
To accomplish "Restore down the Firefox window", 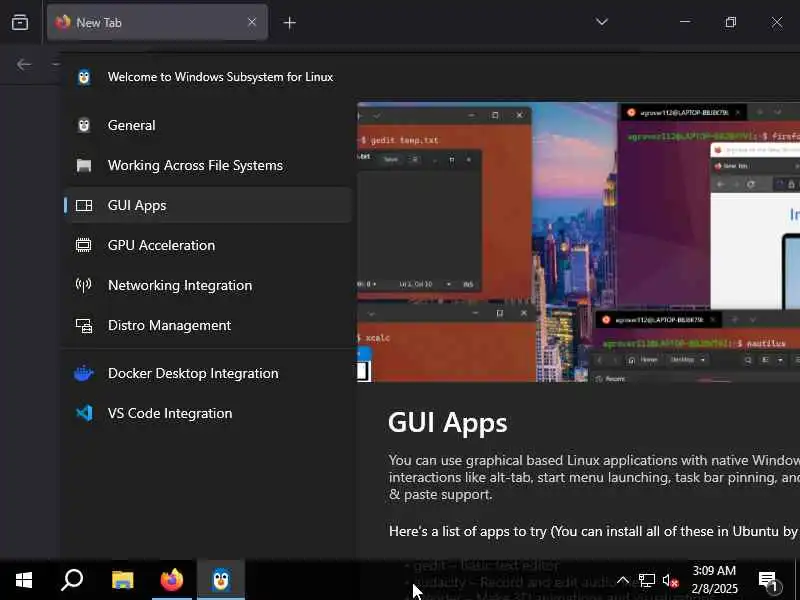I will [x=731, y=22].
